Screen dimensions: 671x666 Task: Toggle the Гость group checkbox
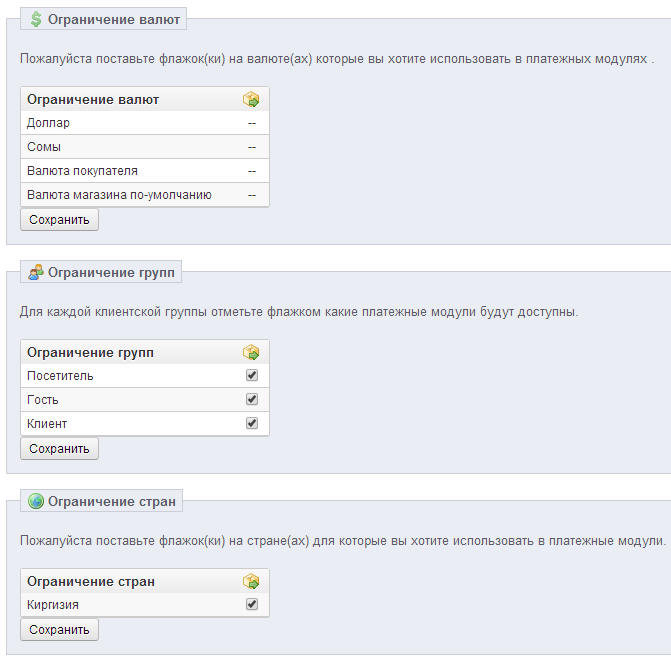click(x=252, y=399)
